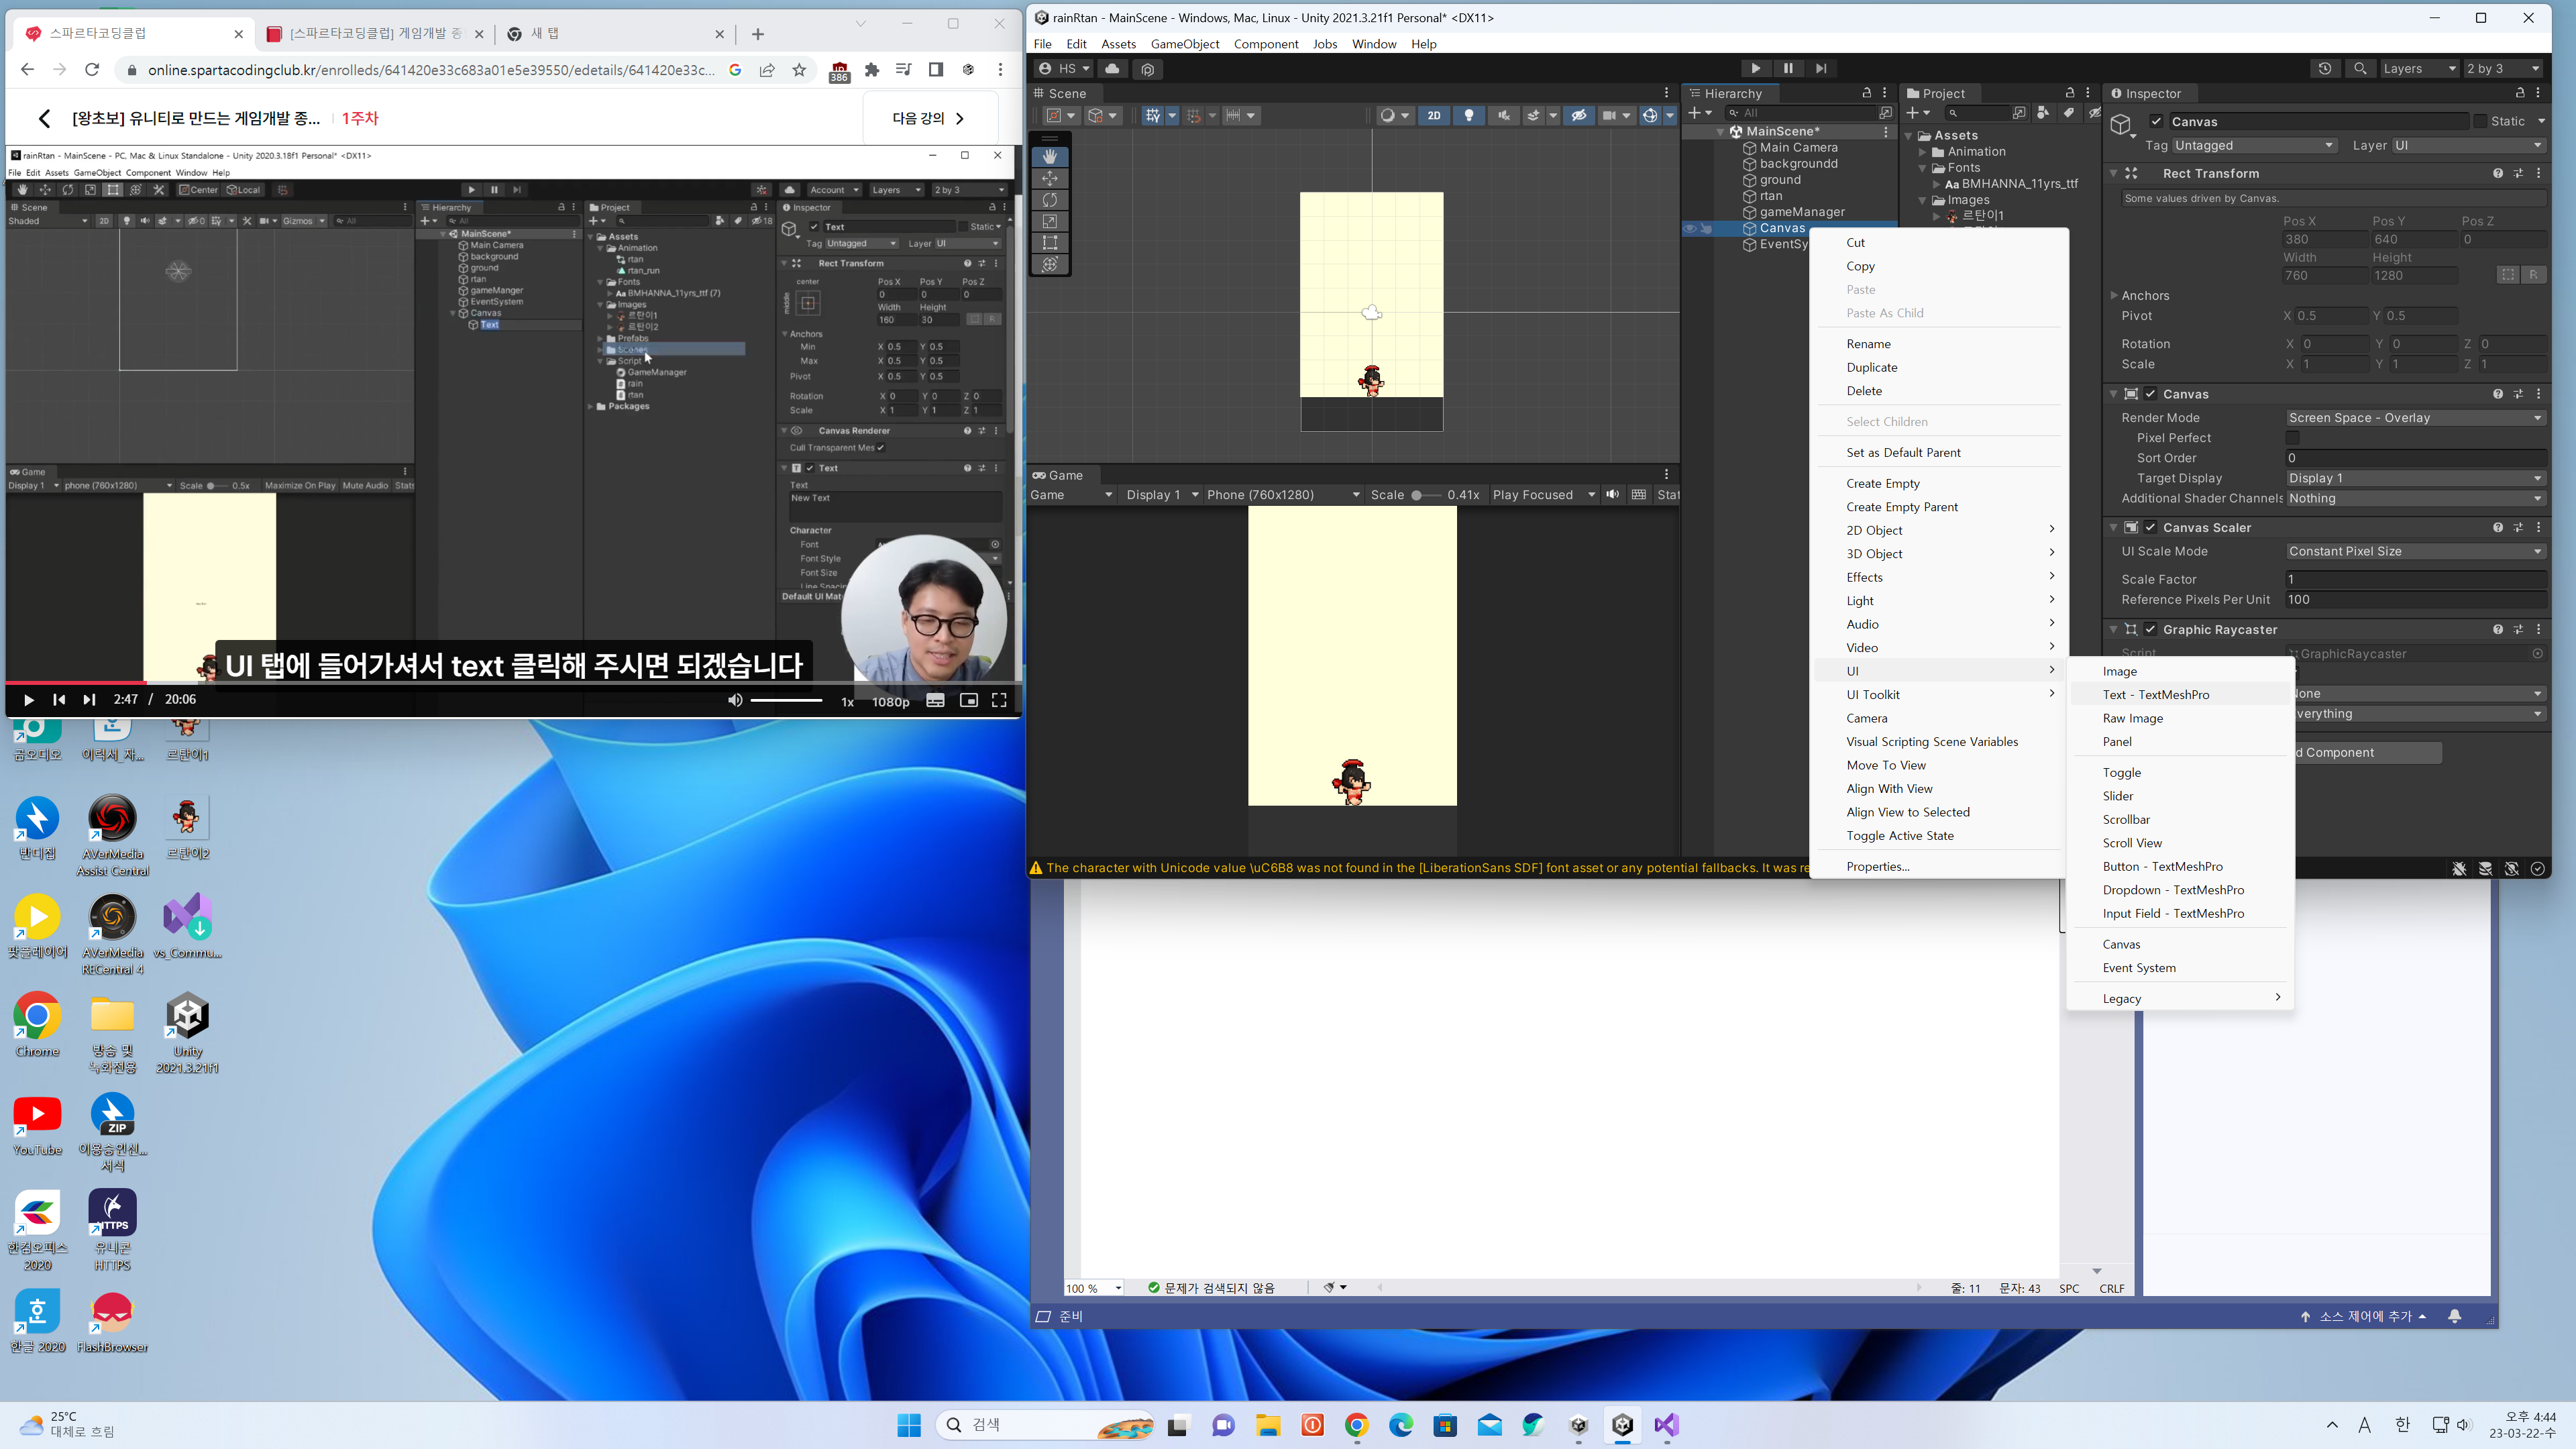Image resolution: width=2576 pixels, height=1449 pixels.
Task: Click the Unity Pause button in toolbar
Action: [1788, 69]
